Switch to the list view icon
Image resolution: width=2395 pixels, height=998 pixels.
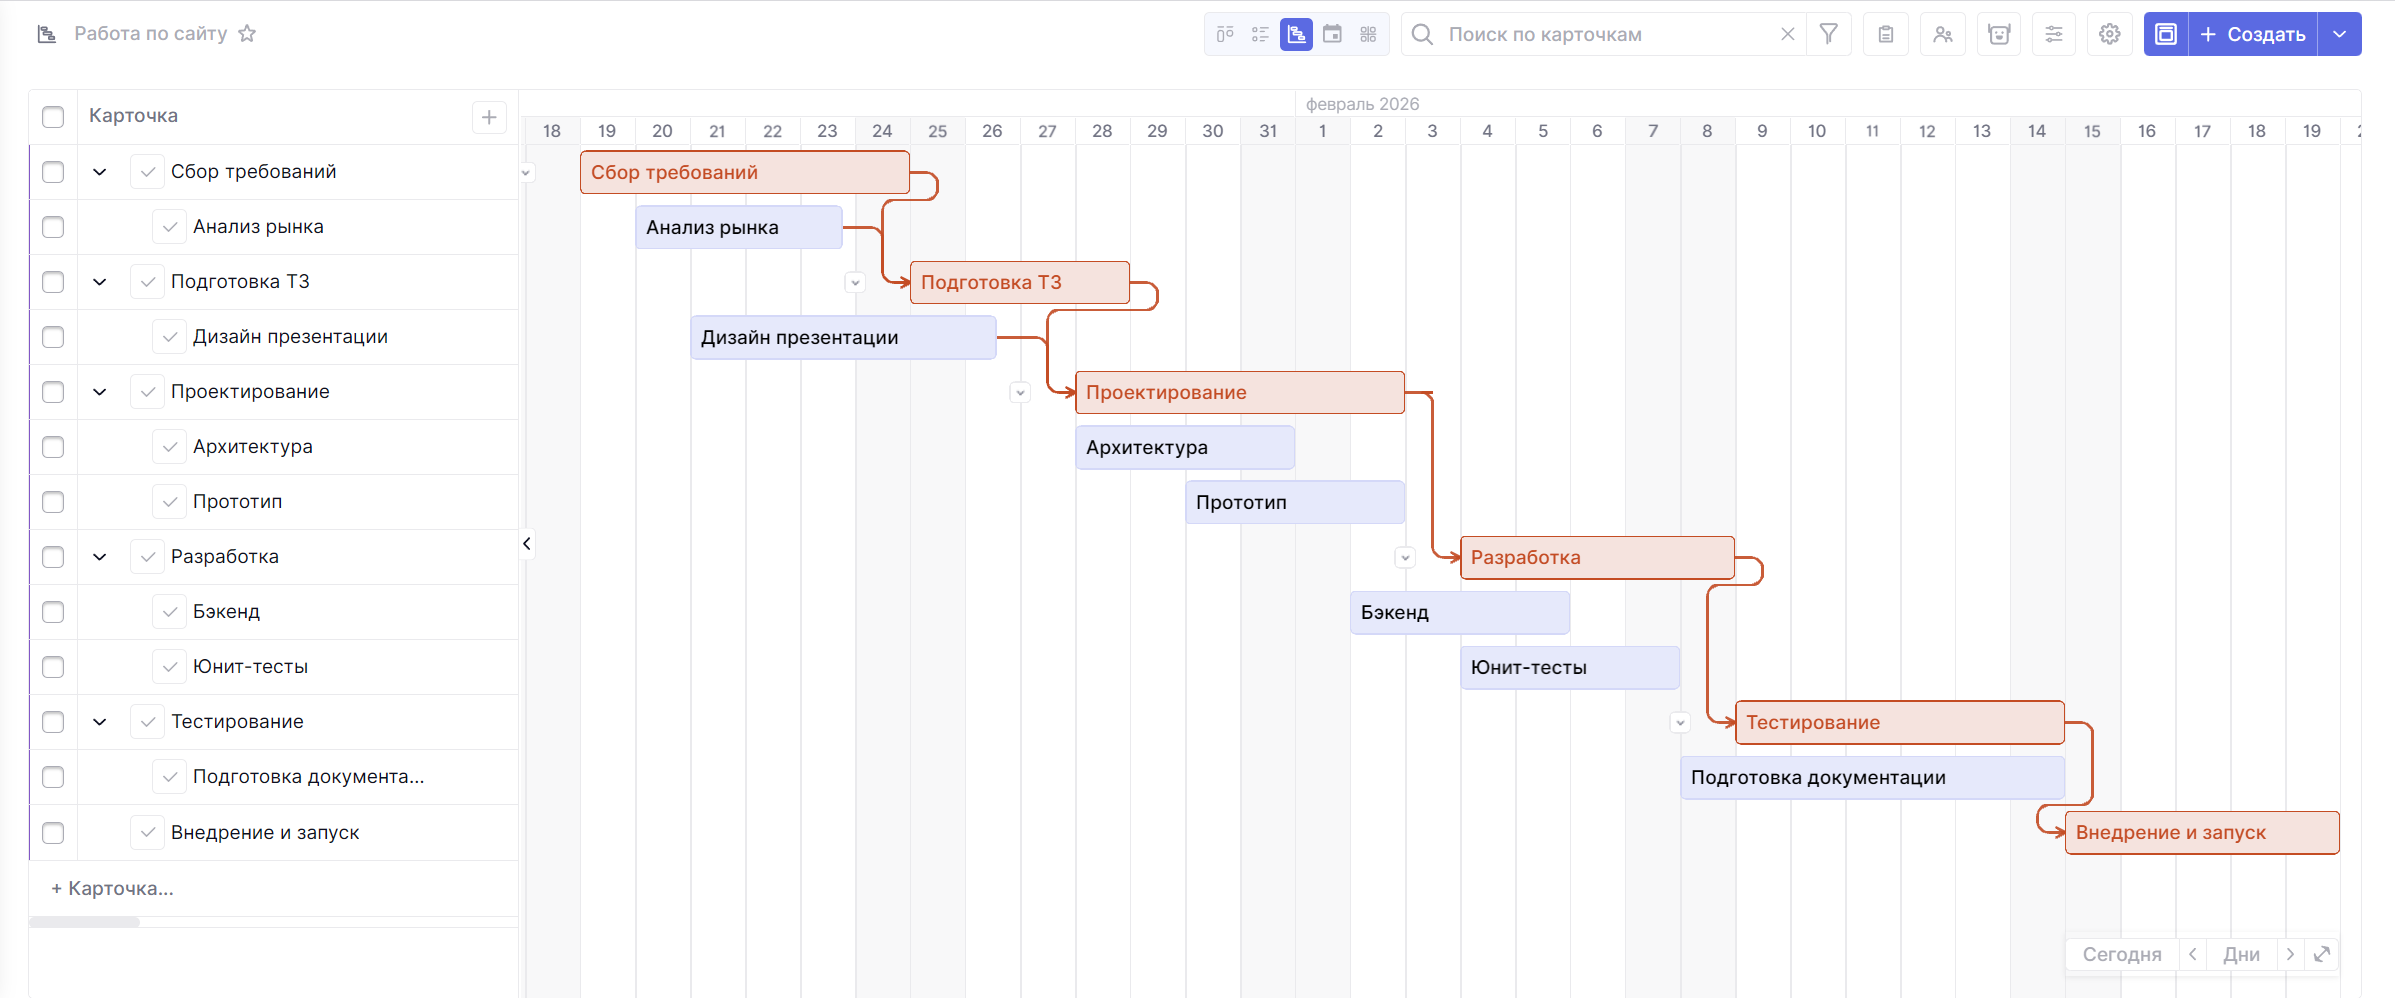coord(1260,34)
